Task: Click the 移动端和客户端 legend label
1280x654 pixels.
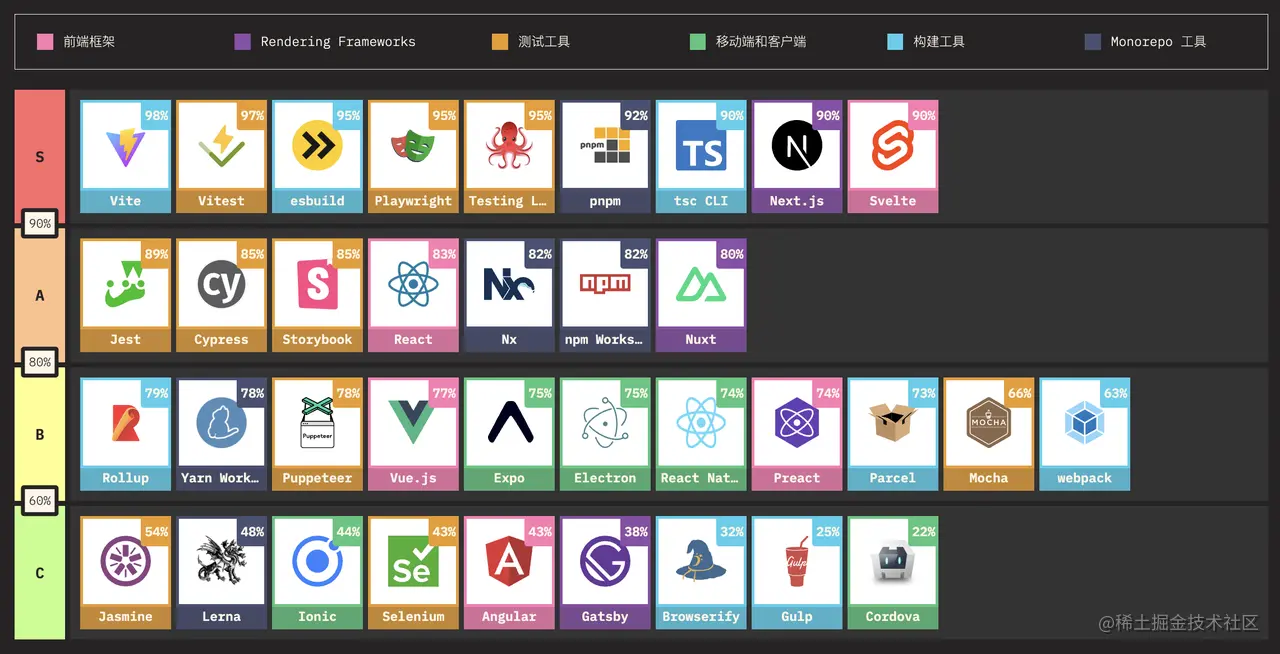Action: 761,42
